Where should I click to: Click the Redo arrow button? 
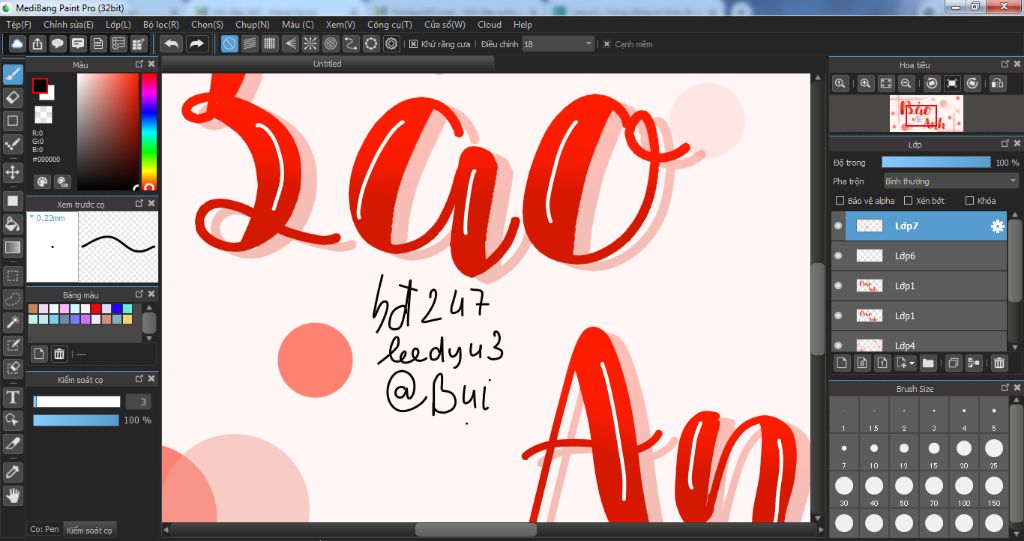point(196,44)
